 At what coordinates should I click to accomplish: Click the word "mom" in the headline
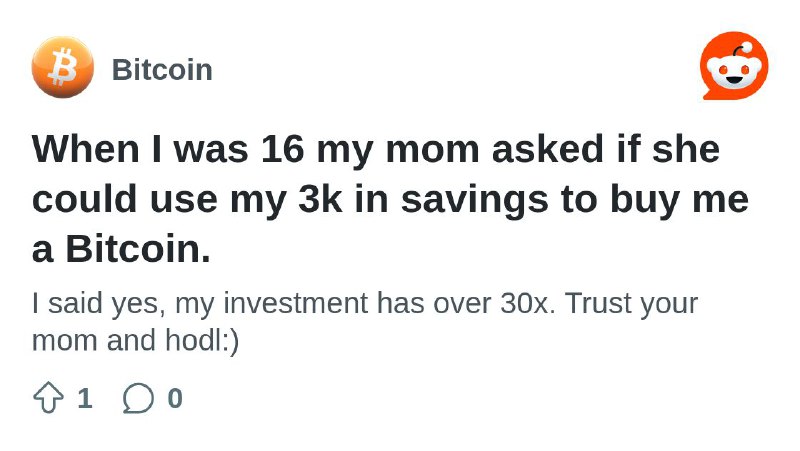tap(432, 150)
